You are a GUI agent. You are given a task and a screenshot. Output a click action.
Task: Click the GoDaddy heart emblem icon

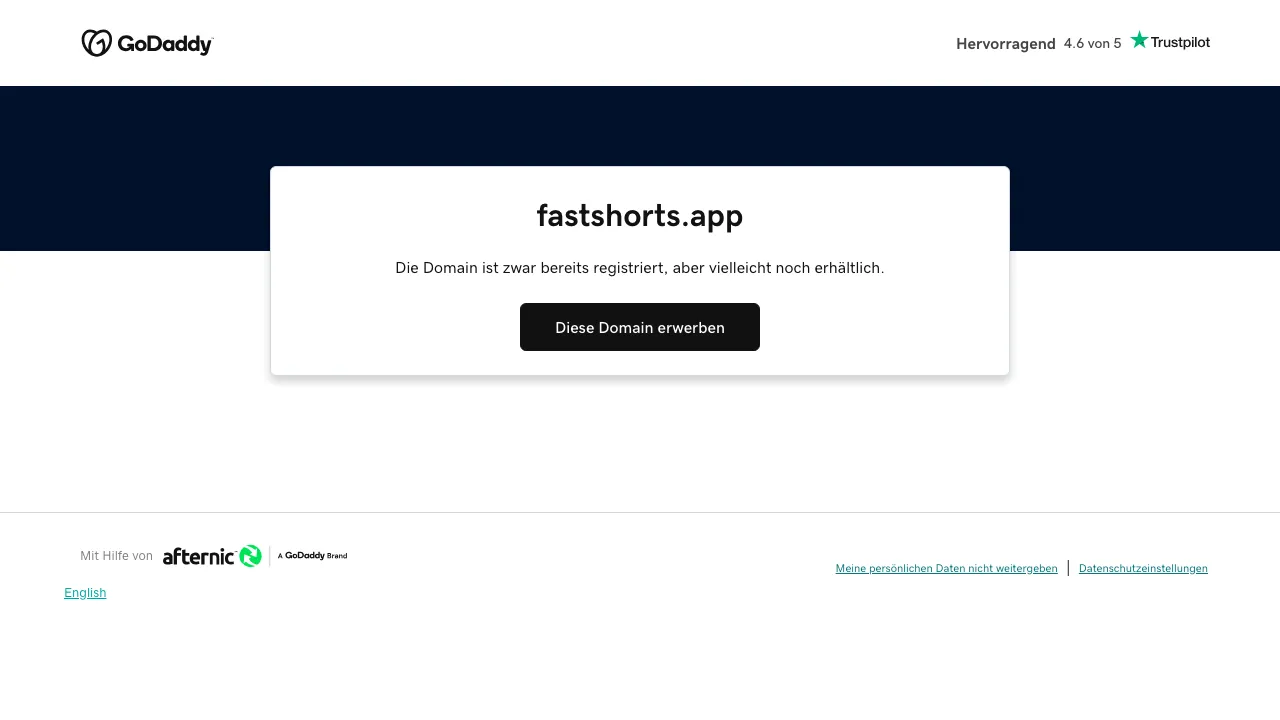(x=97, y=43)
